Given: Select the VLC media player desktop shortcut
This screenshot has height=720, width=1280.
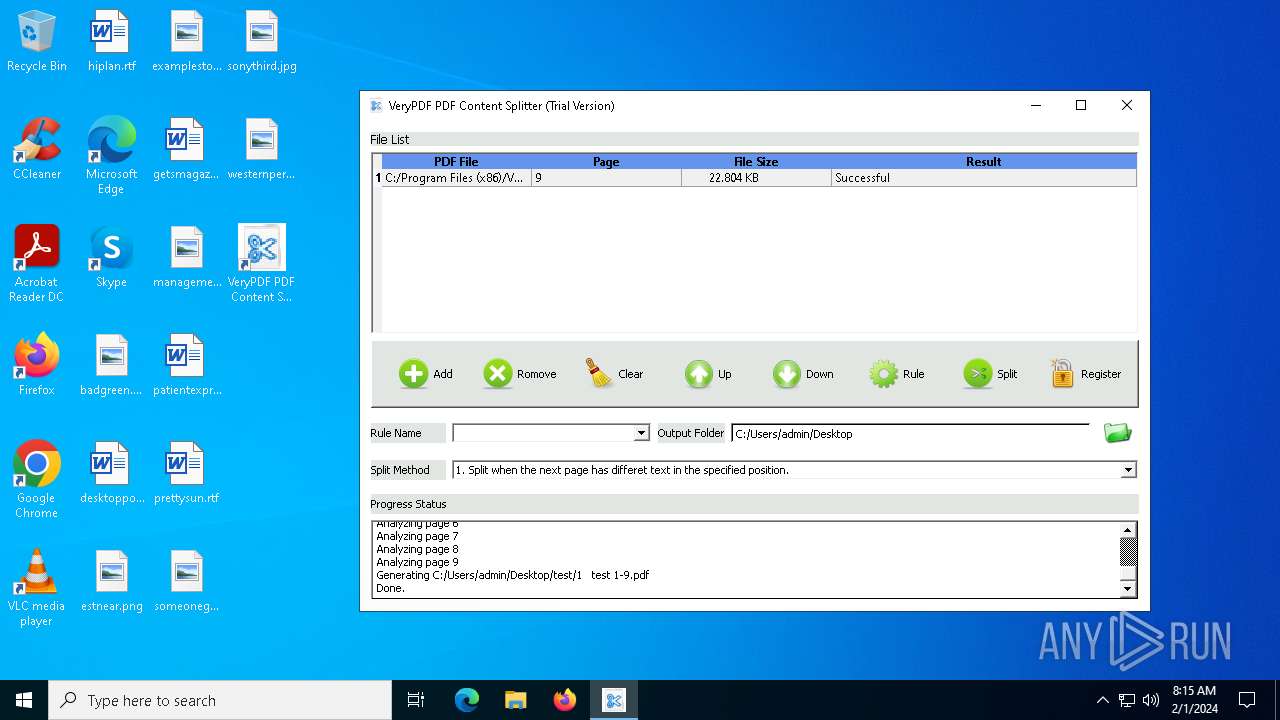Looking at the screenshot, I should click(37, 588).
